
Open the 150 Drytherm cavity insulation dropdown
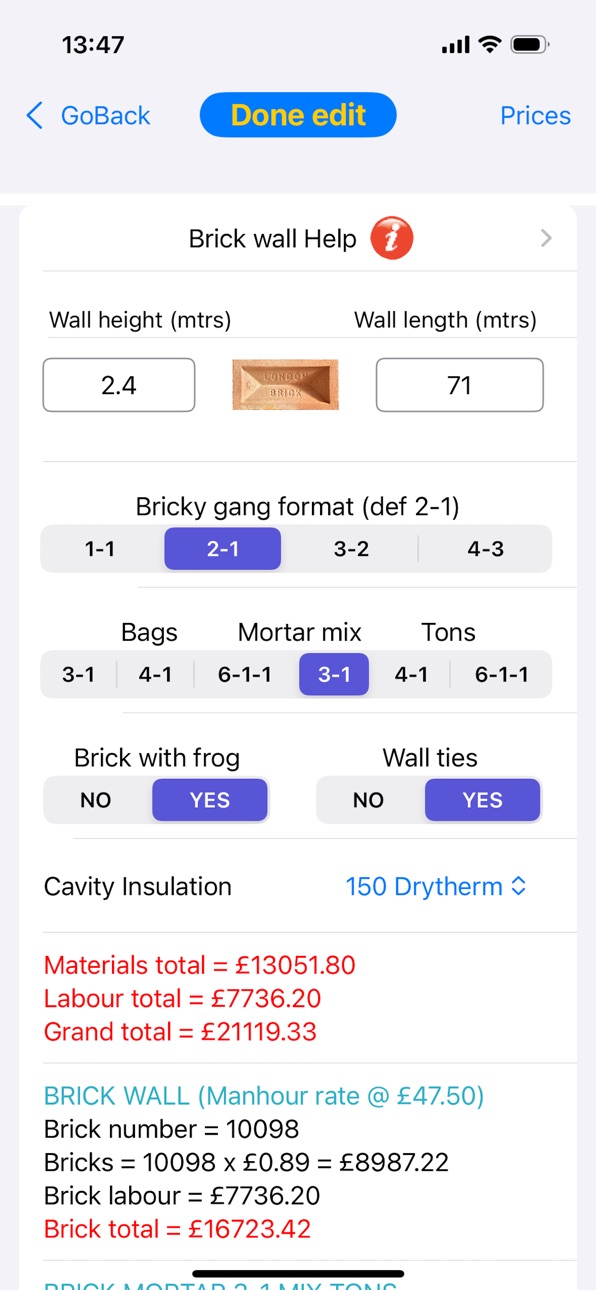[436, 886]
